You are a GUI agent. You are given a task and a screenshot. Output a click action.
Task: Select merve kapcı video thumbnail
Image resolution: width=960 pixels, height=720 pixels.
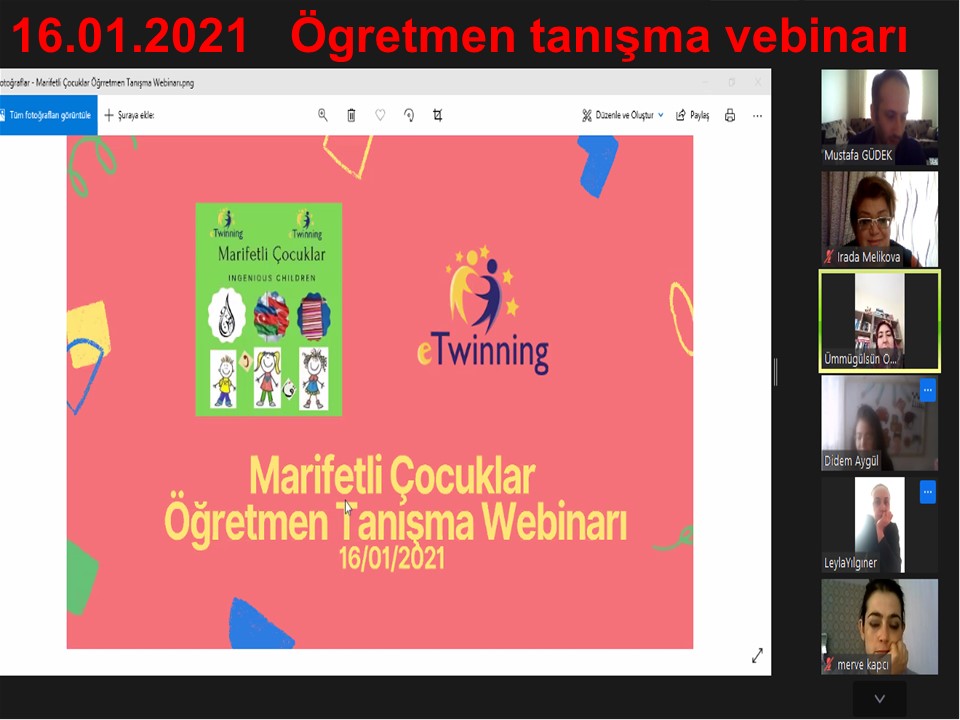point(879,626)
